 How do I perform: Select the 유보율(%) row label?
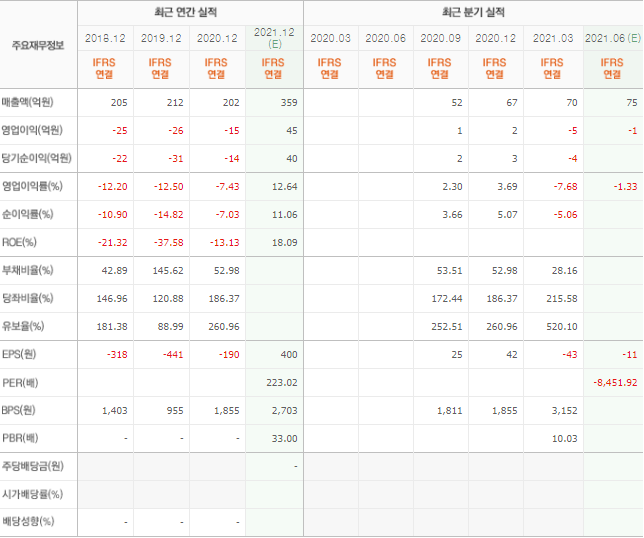(23, 326)
